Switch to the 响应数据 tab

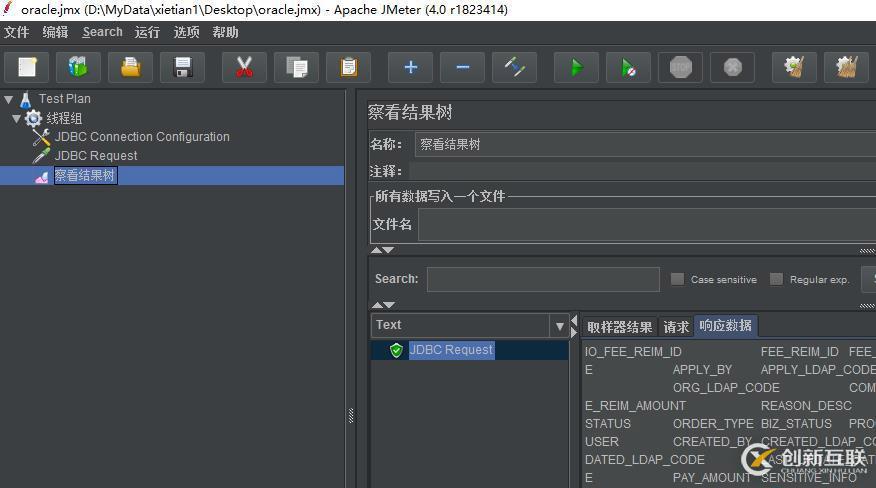coord(725,325)
